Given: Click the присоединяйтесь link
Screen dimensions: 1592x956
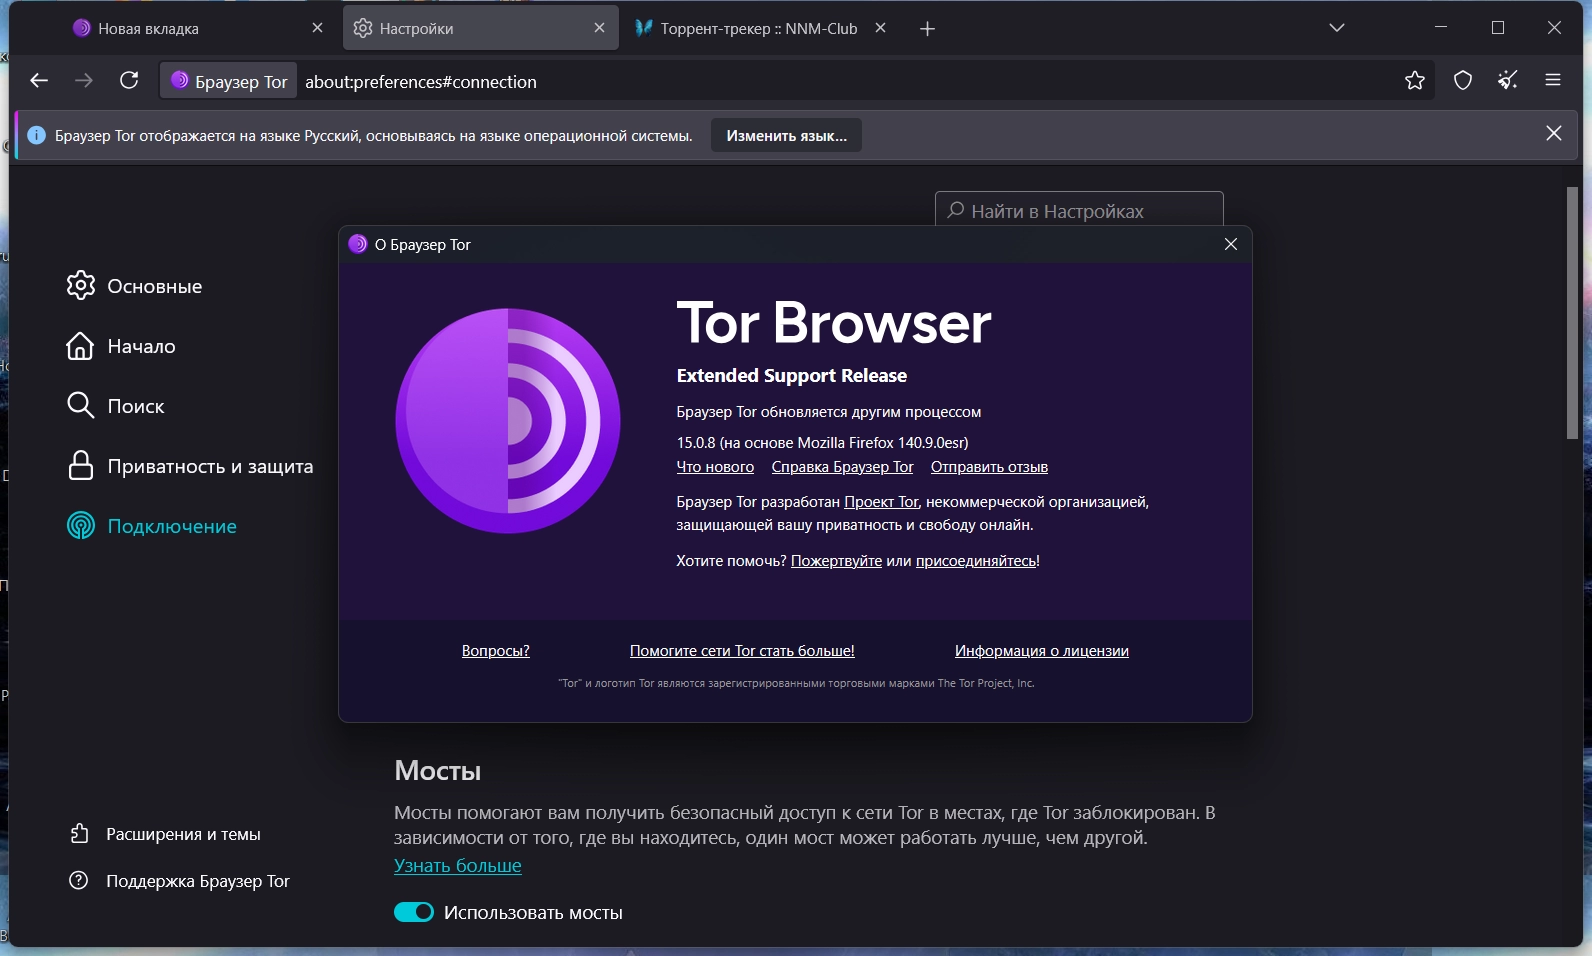Looking at the screenshot, I should pos(976,561).
